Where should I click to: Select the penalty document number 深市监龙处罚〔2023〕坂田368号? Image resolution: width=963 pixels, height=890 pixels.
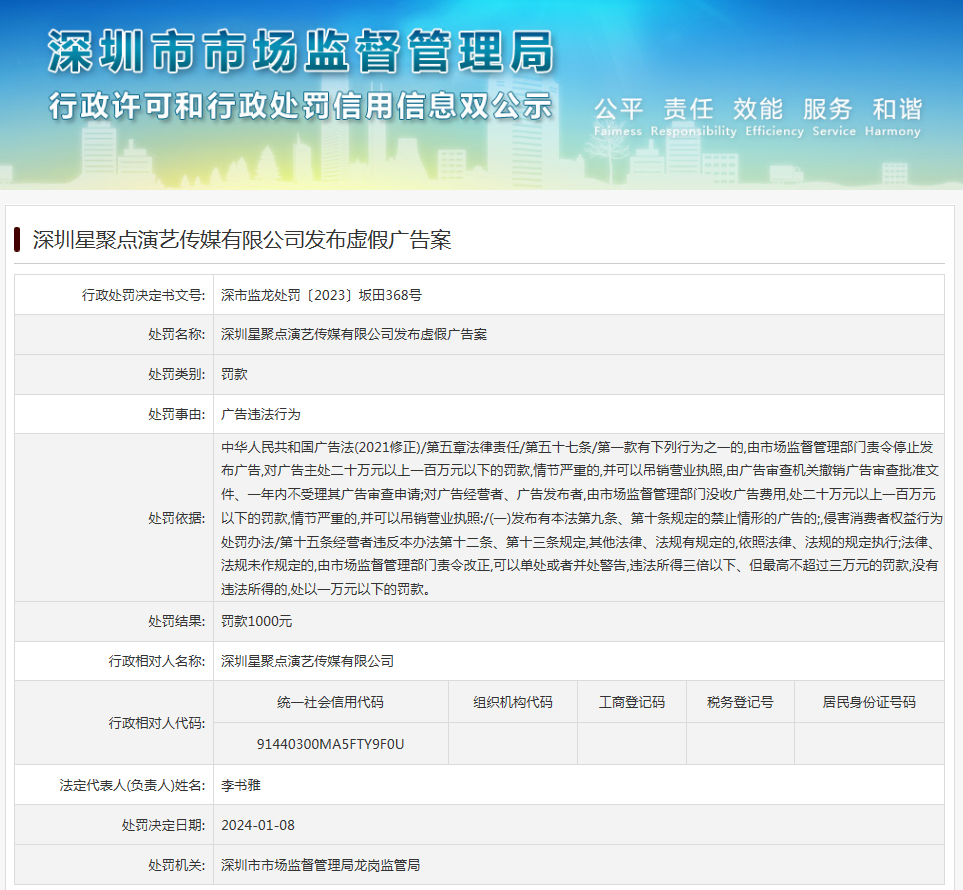pyautogui.click(x=321, y=295)
